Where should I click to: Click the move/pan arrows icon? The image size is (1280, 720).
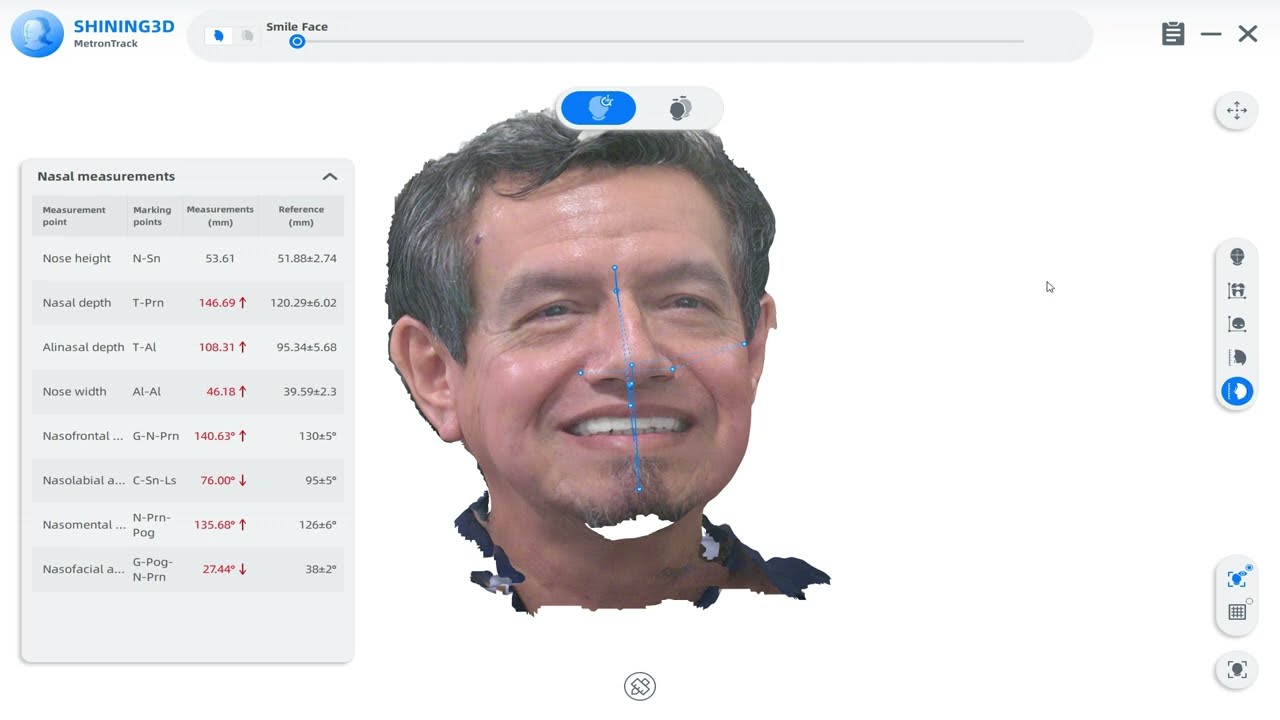1237,111
